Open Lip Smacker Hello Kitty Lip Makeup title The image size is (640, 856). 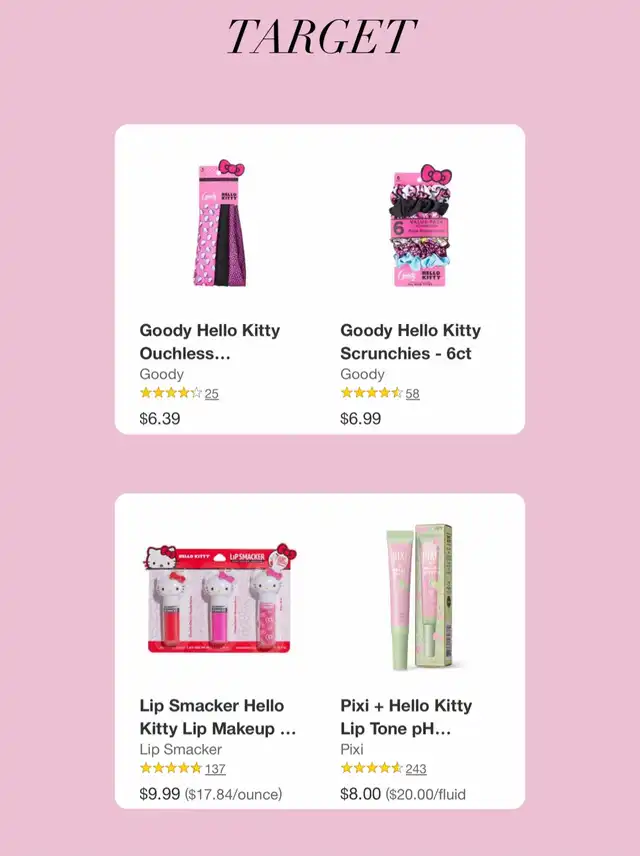[x=218, y=717]
